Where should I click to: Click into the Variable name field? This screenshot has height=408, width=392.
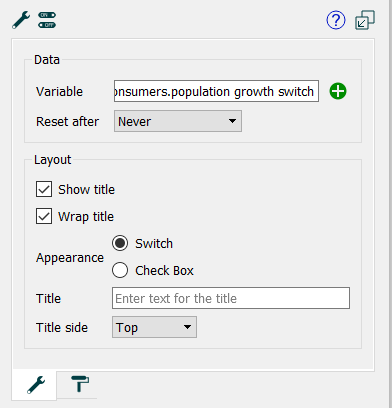coord(216,91)
